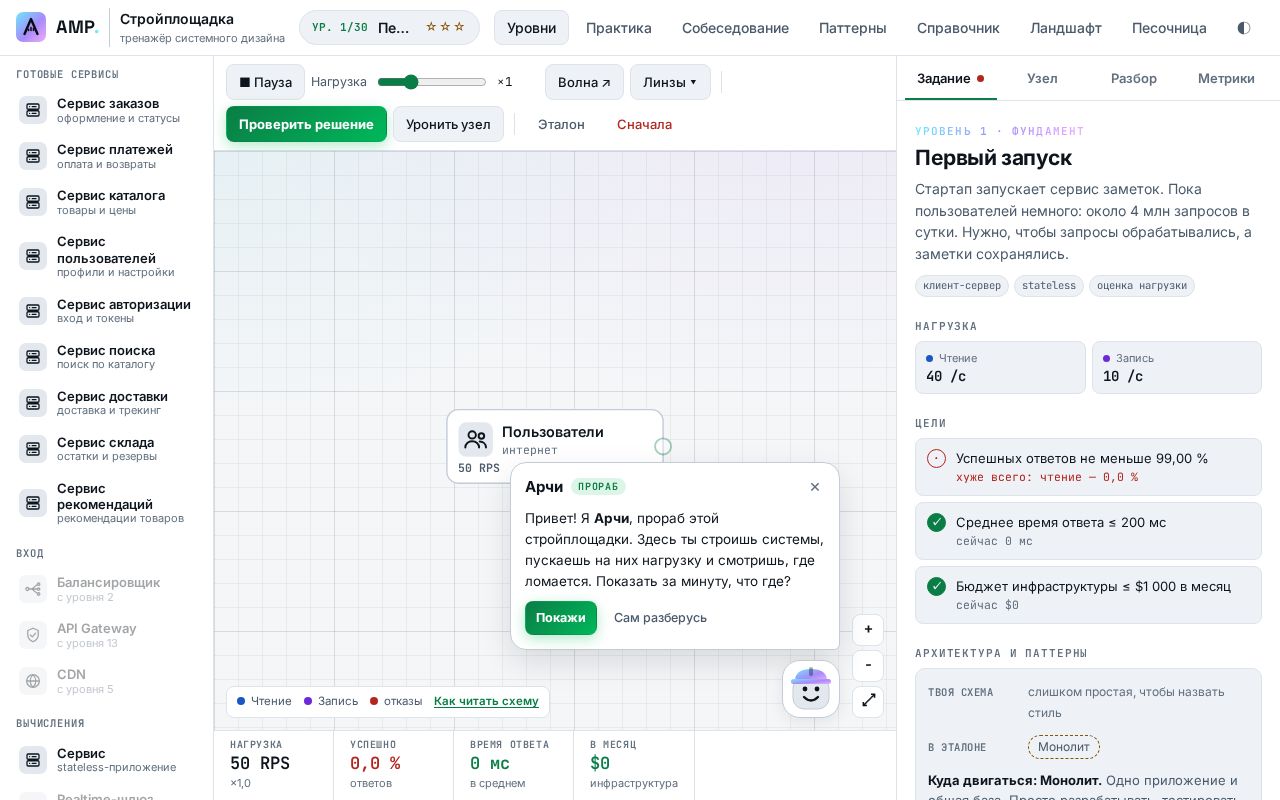Pick the Сервис каталога server icon
Viewport: 1280px width, 800px height.
point(33,202)
